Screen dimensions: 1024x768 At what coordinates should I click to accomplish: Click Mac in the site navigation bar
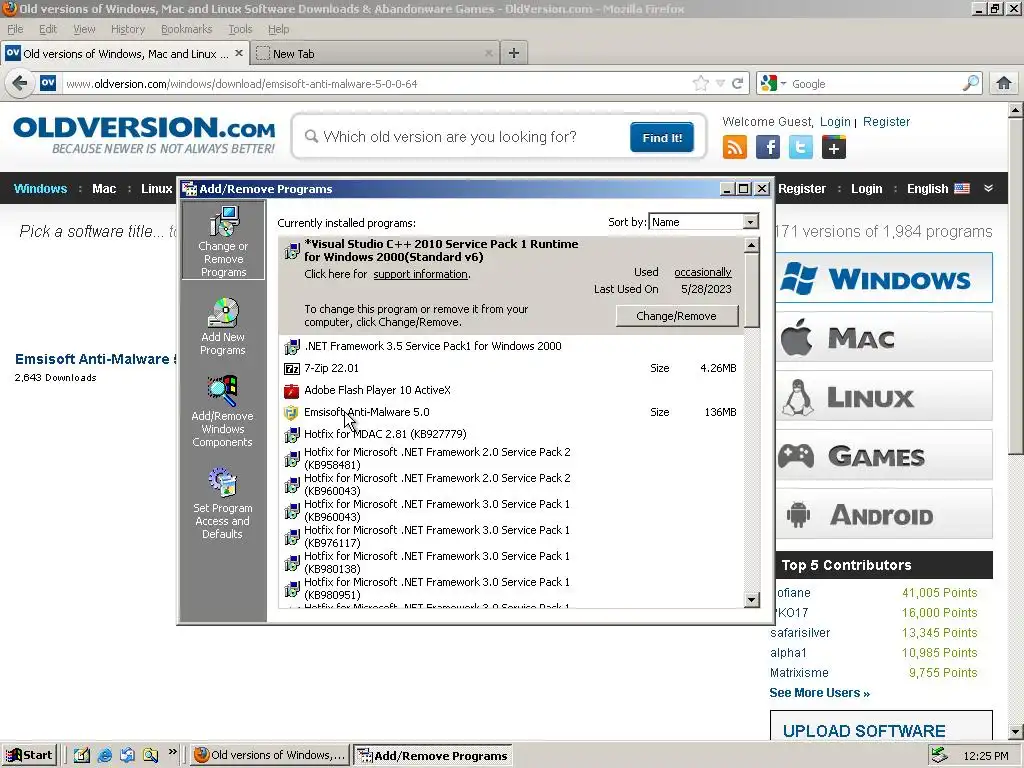click(104, 189)
